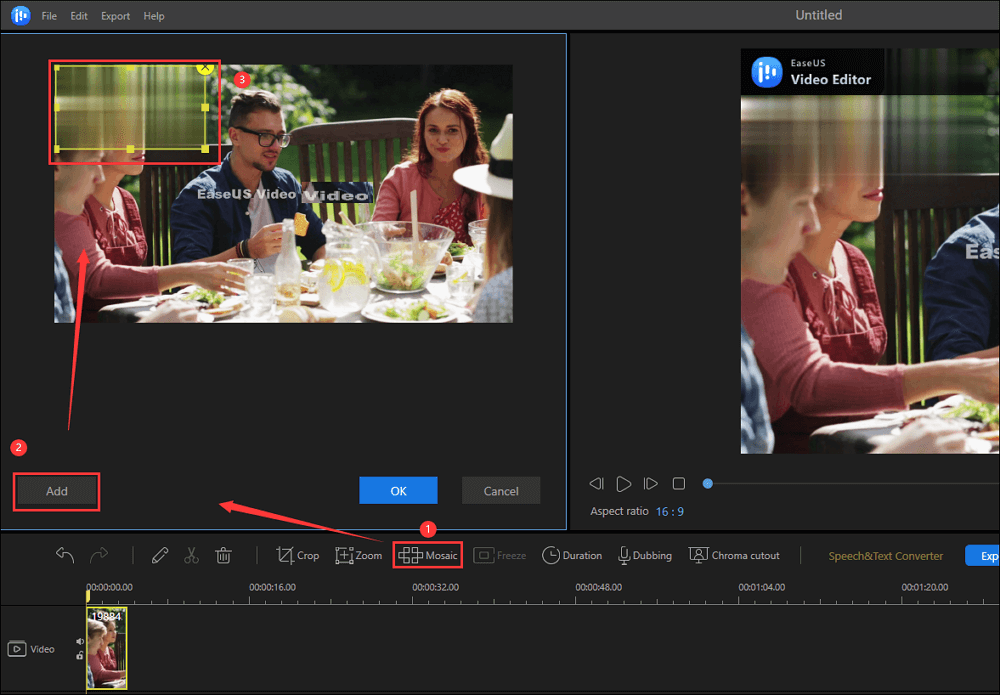Open the Export menu
This screenshot has width=1000, height=695.
click(115, 16)
